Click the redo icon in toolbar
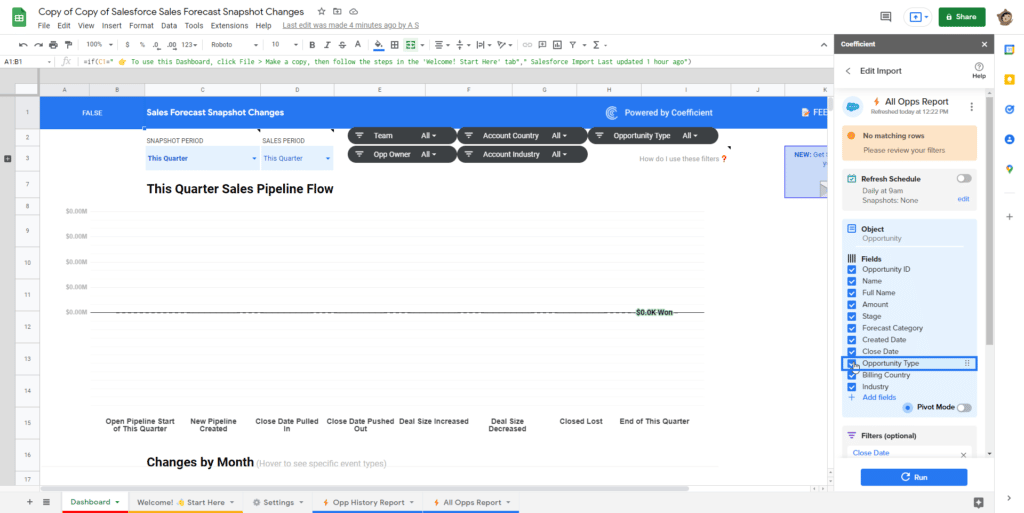Screen dimensions: 1024x513 click(39, 45)
